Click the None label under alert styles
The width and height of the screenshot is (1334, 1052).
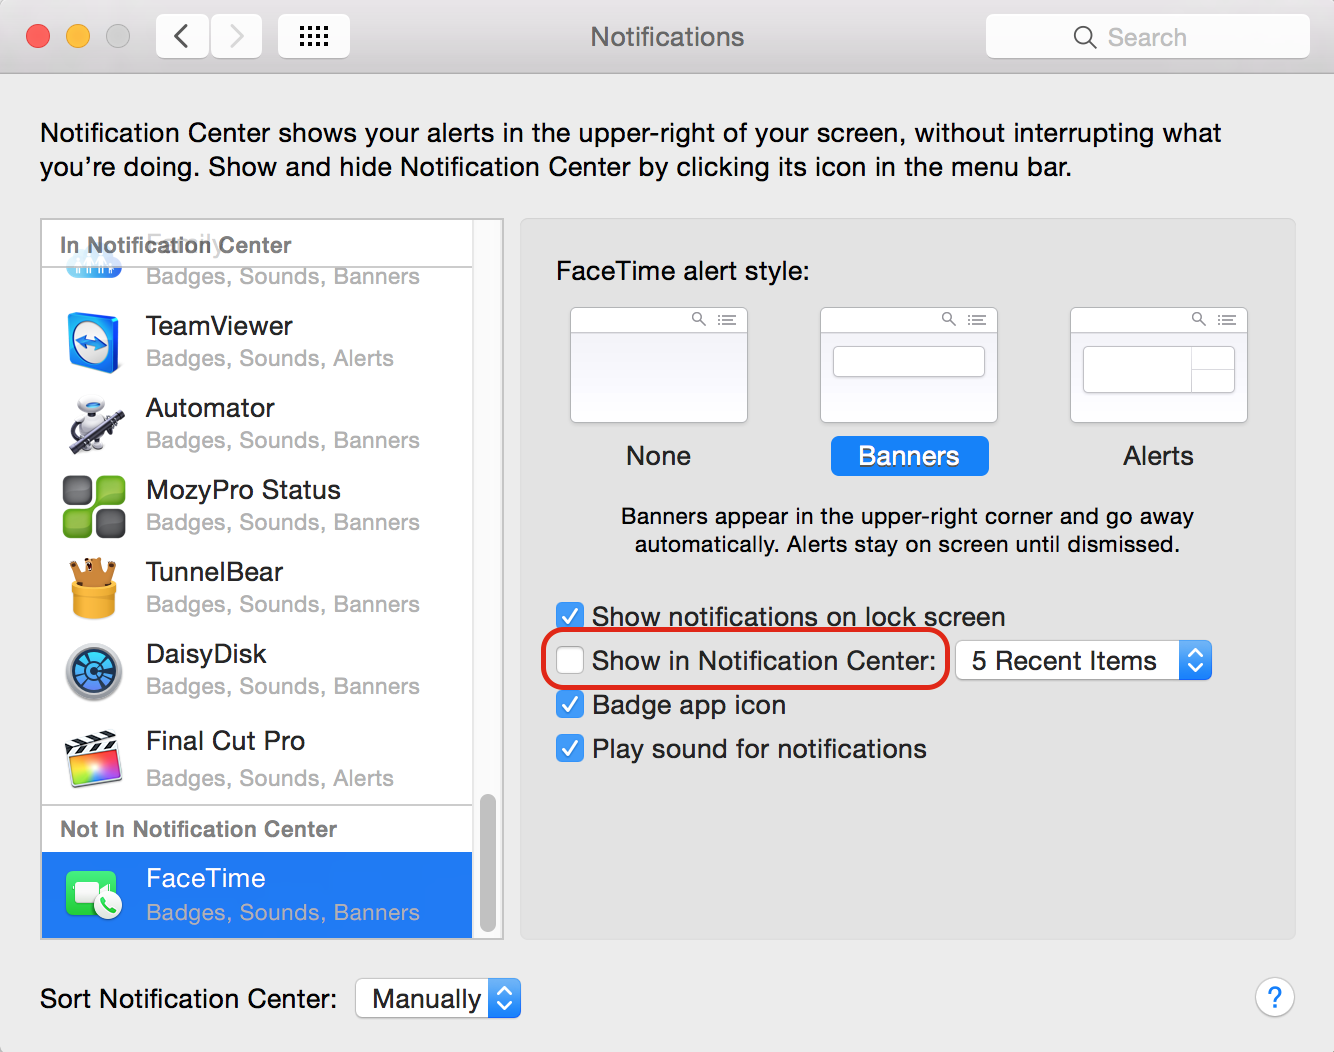pyautogui.click(x=659, y=456)
